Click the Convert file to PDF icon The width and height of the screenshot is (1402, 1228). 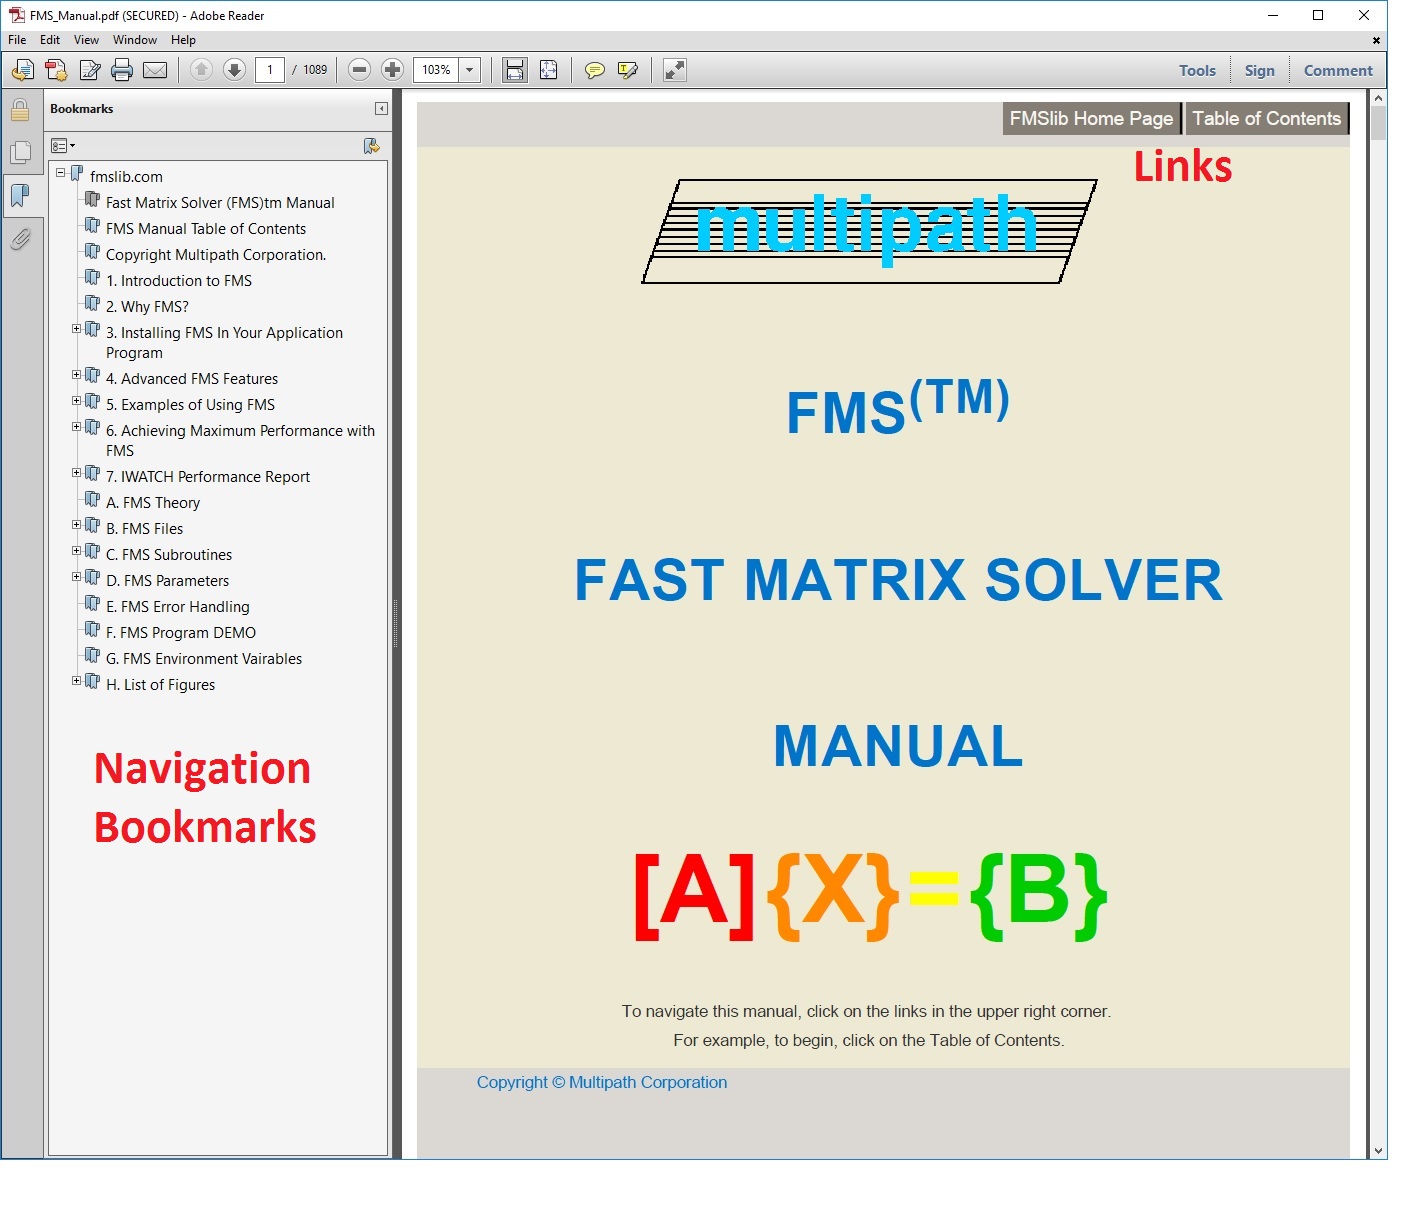pyautogui.click(x=56, y=70)
